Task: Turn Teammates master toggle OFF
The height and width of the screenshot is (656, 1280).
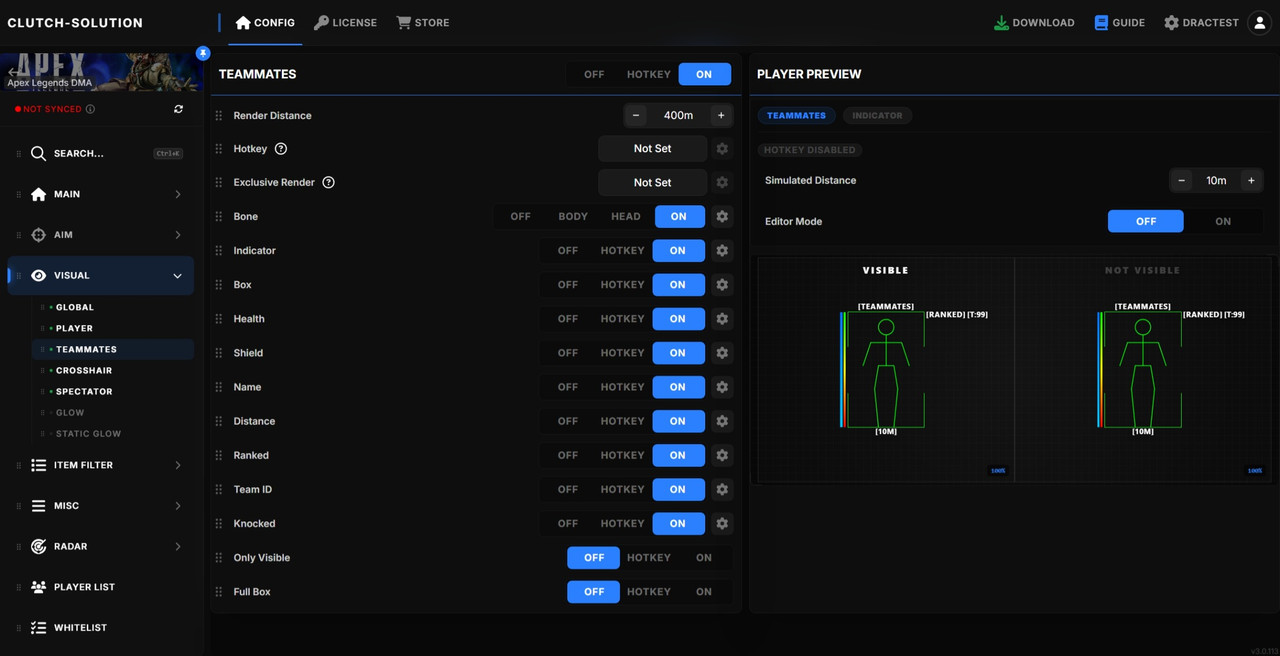Action: point(594,74)
